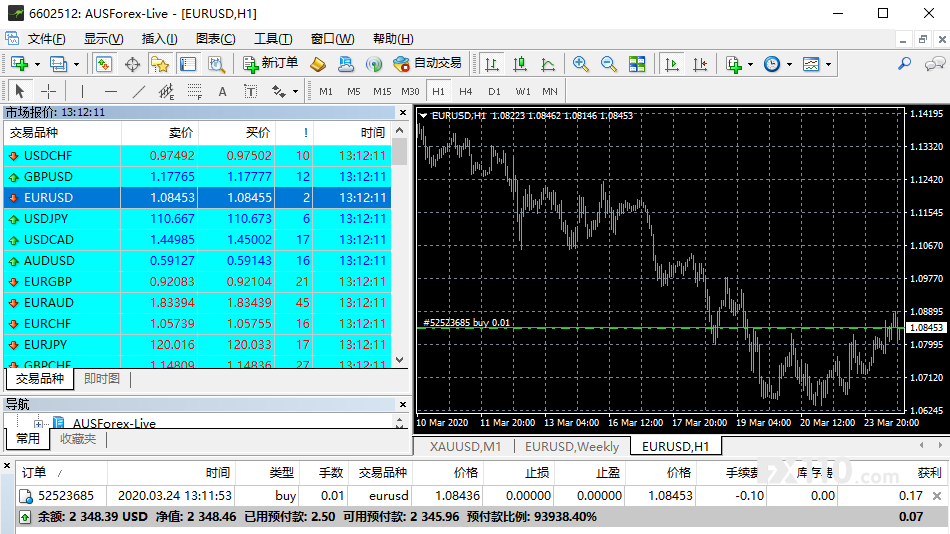
Task: Open the new chart dropdown arrow
Action: (37, 64)
